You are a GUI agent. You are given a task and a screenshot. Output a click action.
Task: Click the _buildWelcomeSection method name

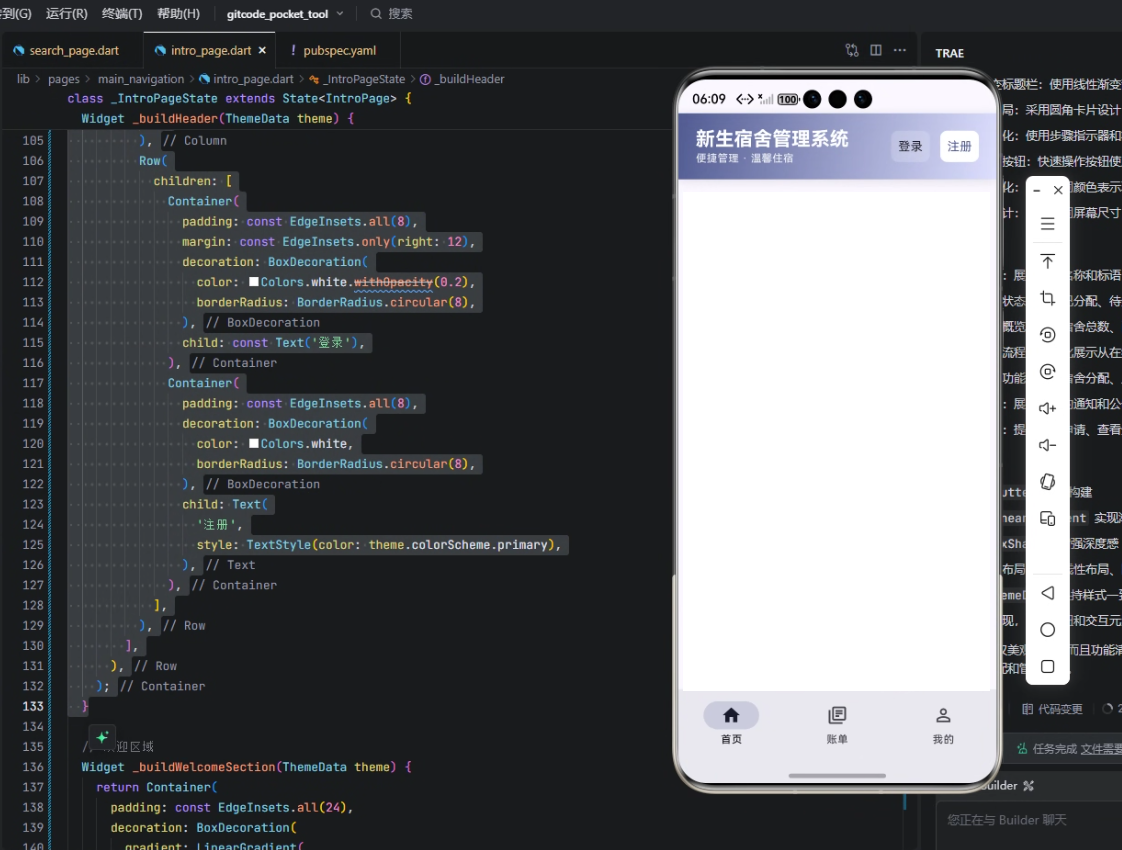tap(204, 767)
